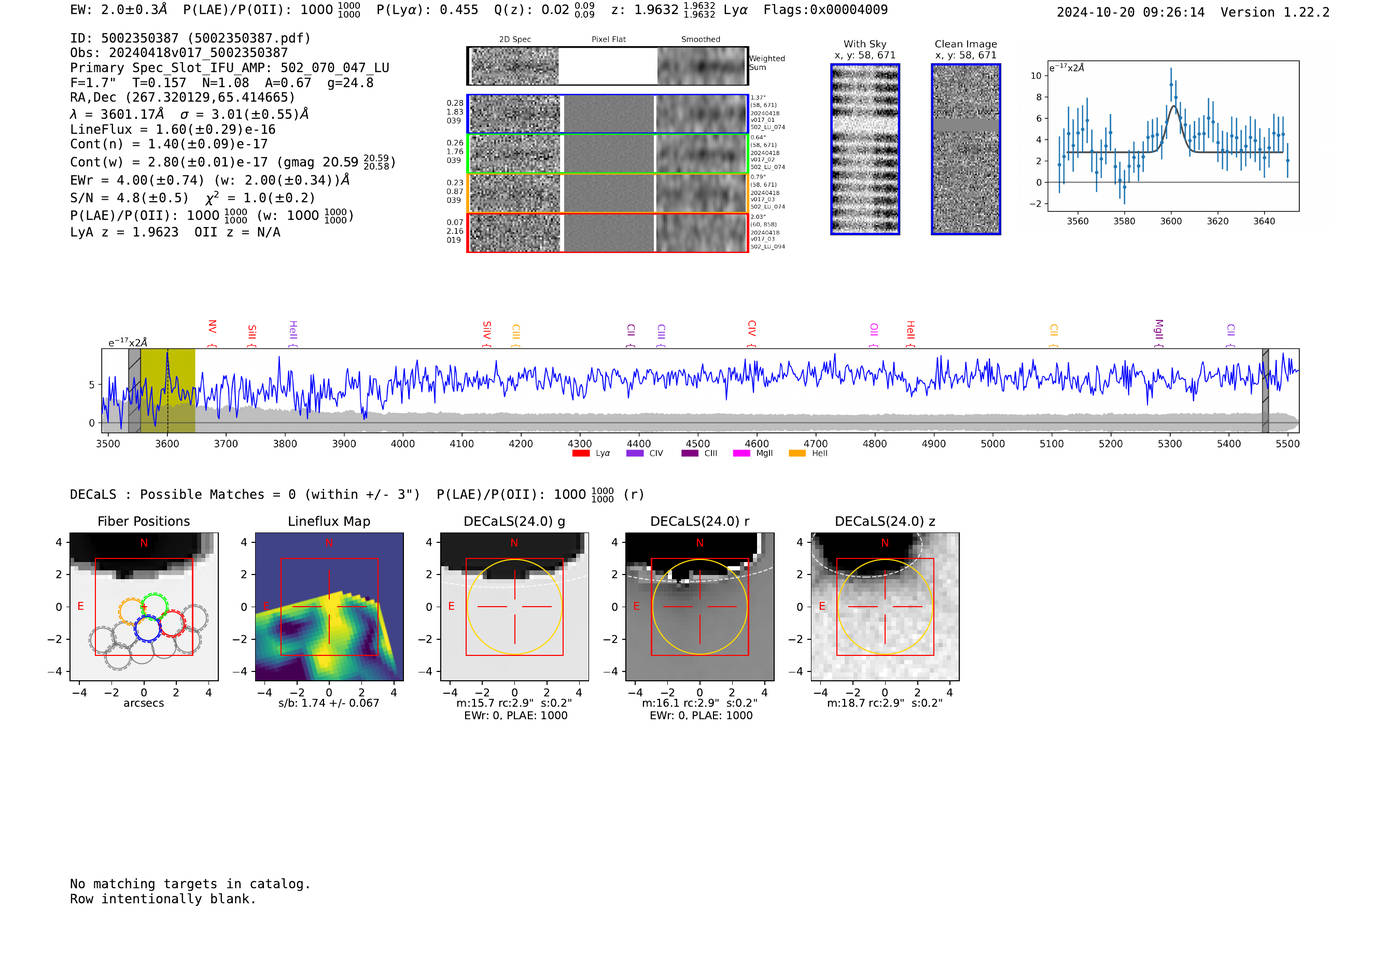The width and height of the screenshot is (1400, 953).
Task: Click the EW: 2.0±0.3Å header value
Action: click(119, 10)
